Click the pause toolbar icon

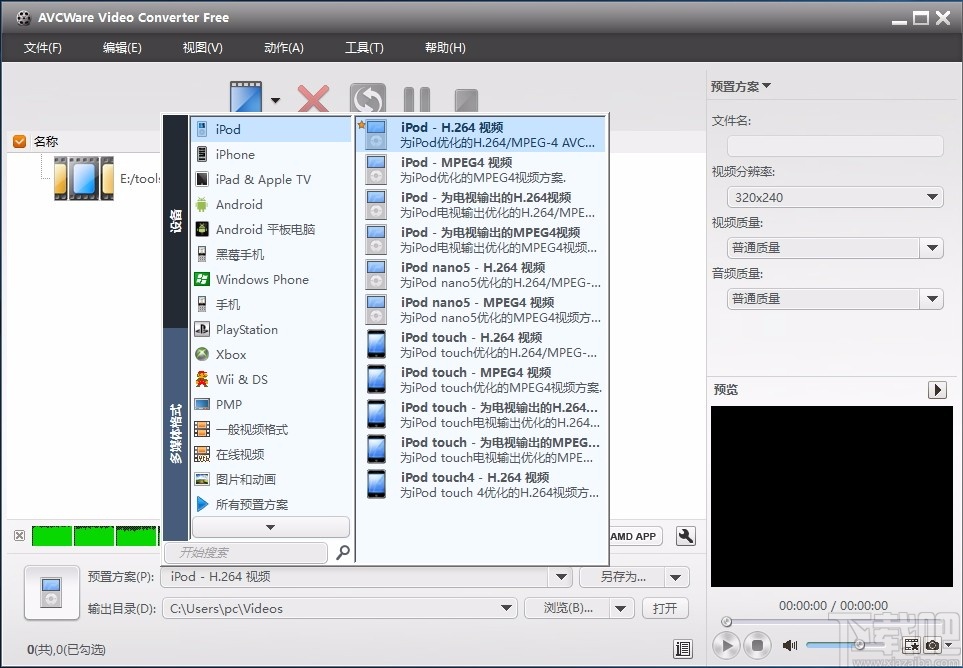[416, 97]
